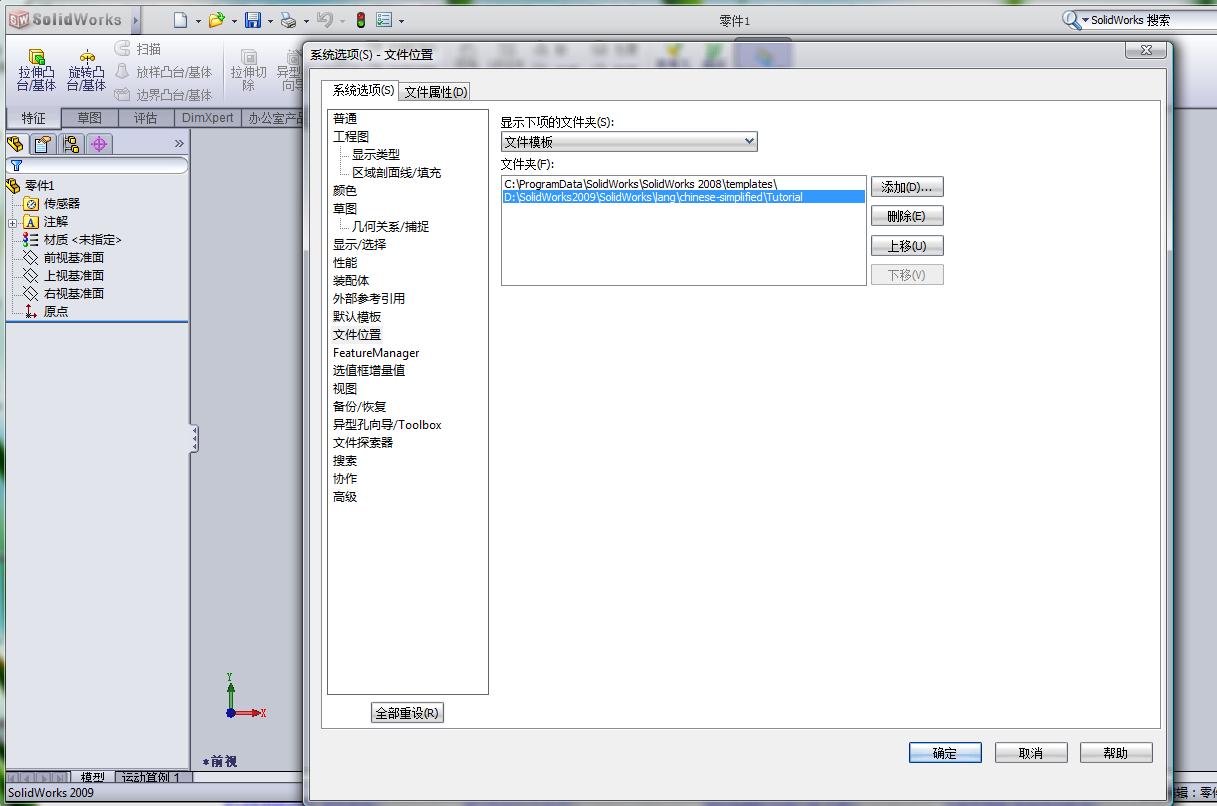Click the 全部重设(R) button
Viewport: 1217px width, 806px height.
[x=407, y=713]
